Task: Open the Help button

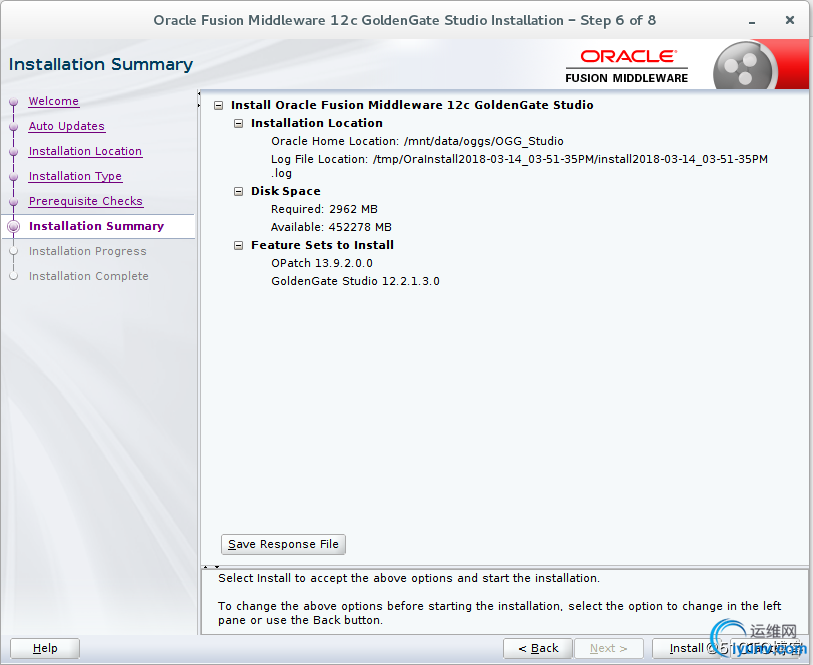Action: [x=45, y=648]
